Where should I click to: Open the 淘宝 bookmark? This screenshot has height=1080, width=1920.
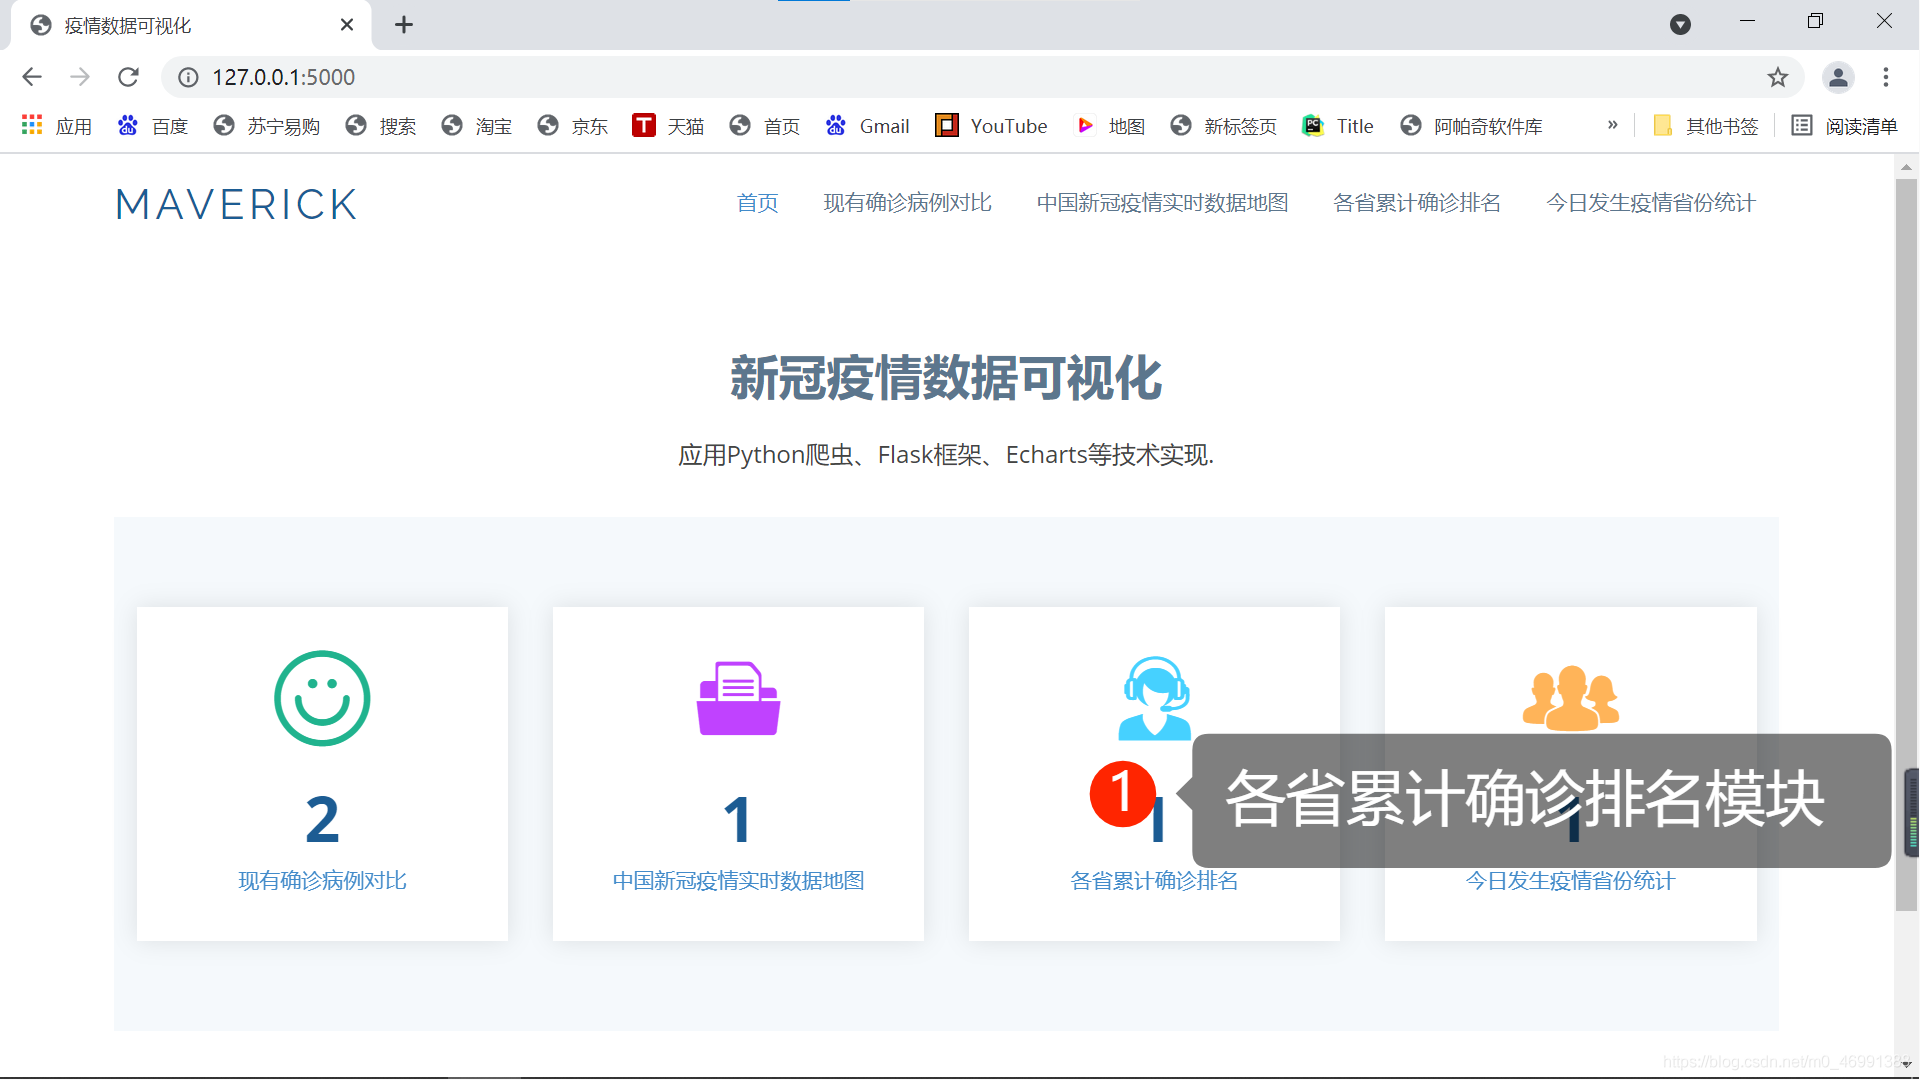tap(477, 126)
